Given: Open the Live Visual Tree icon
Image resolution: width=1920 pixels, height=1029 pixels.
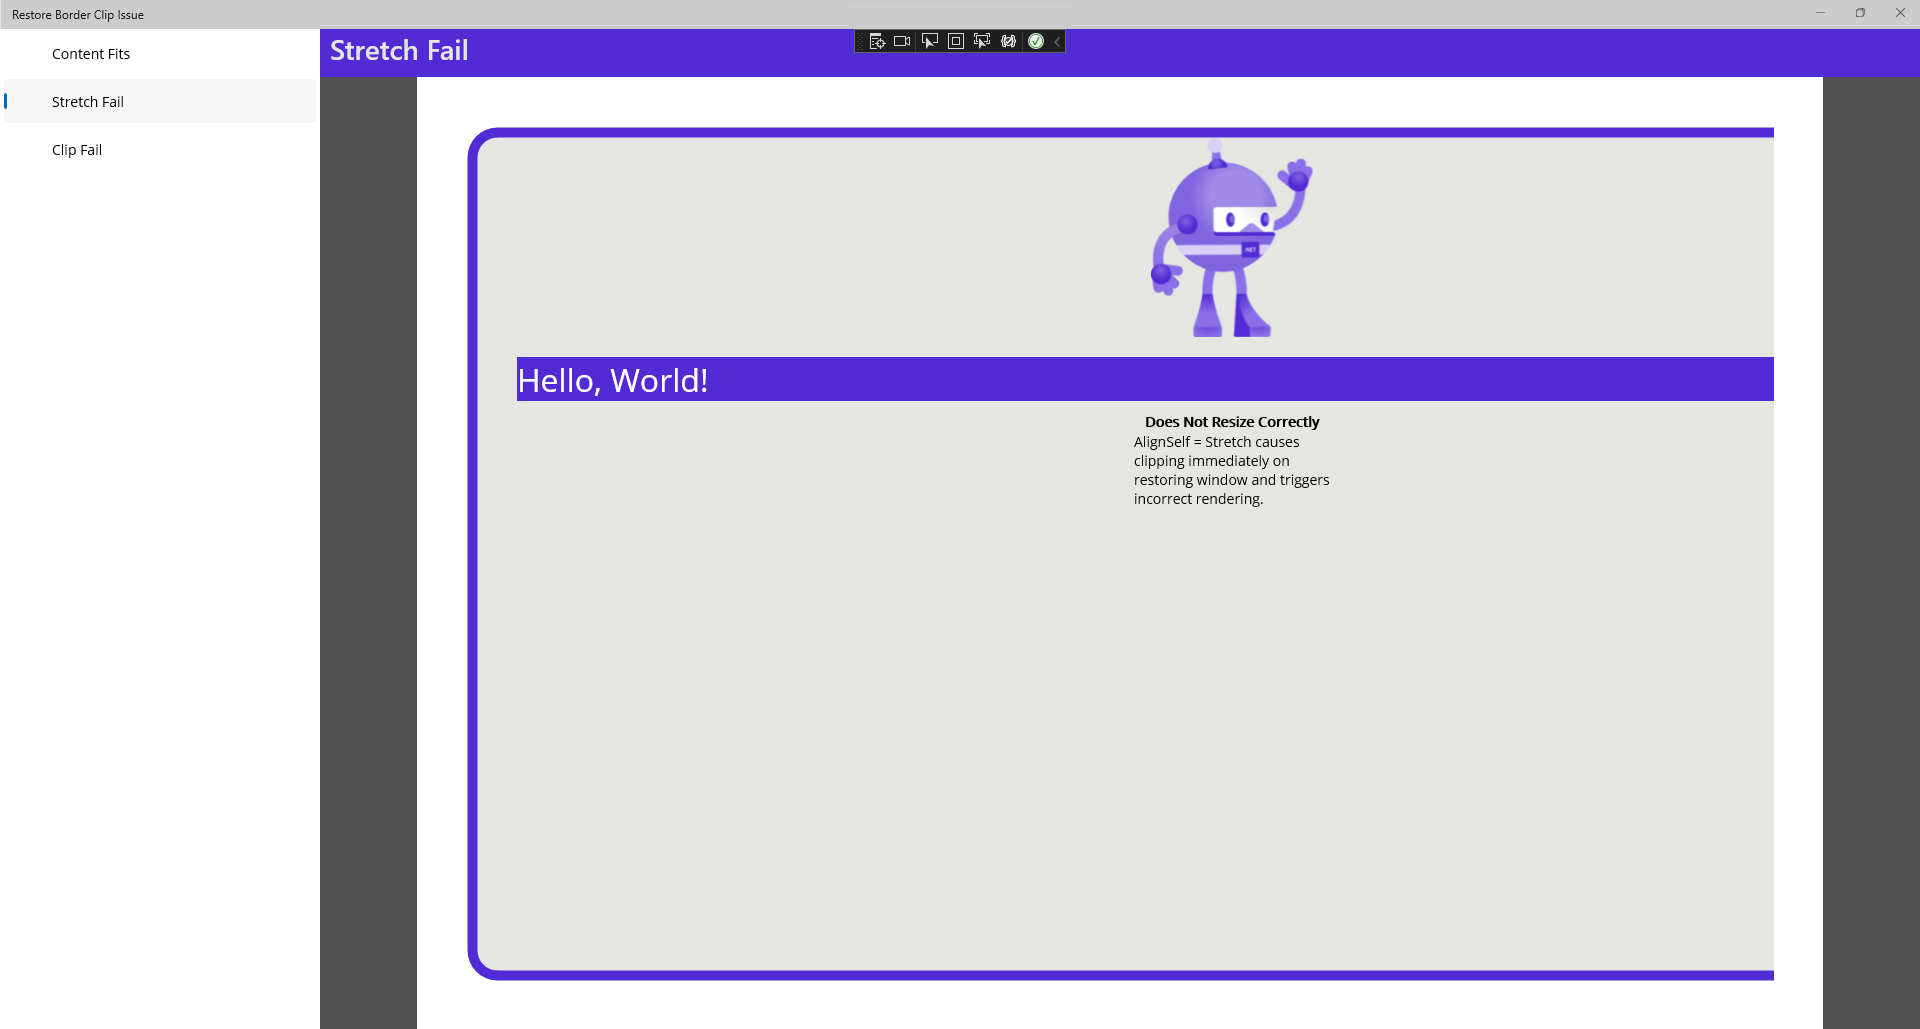Looking at the screenshot, I should [878, 41].
